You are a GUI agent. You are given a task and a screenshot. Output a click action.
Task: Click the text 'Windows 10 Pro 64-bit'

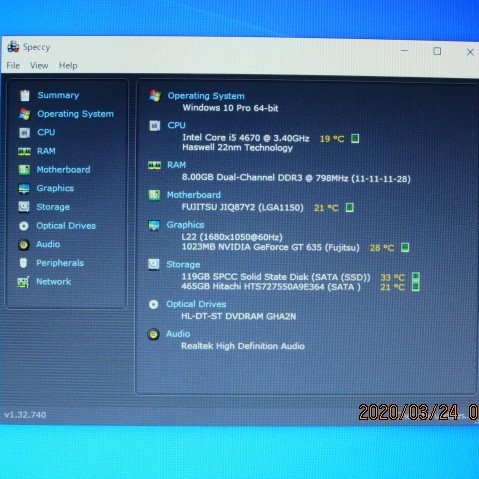pyautogui.click(x=230, y=108)
